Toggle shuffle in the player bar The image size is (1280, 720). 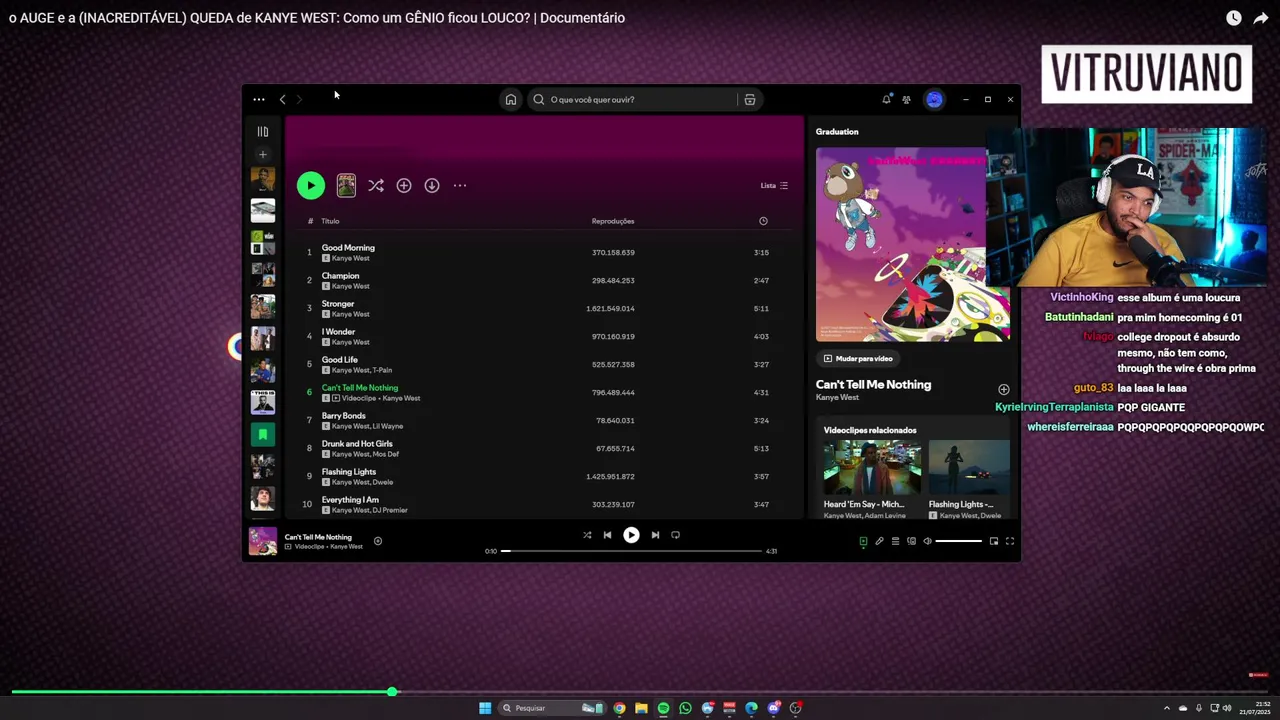click(587, 535)
